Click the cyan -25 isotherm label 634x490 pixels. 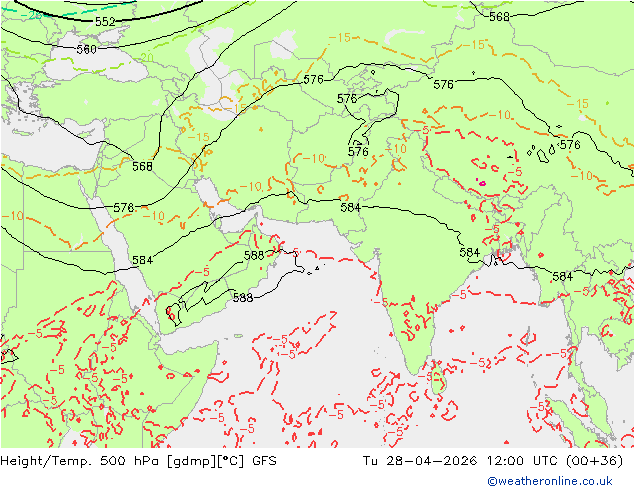pyautogui.click(x=31, y=15)
